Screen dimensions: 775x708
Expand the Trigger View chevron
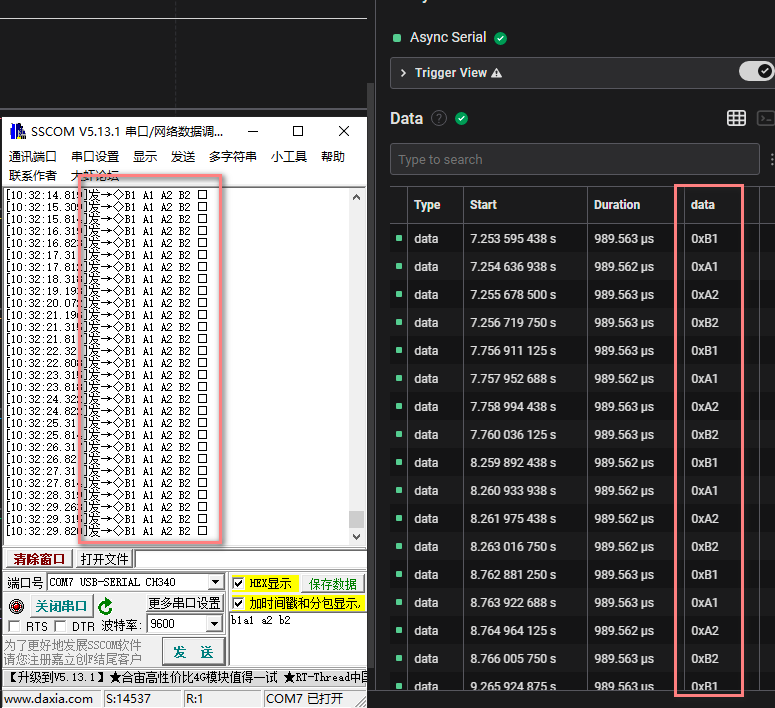[x=403, y=73]
